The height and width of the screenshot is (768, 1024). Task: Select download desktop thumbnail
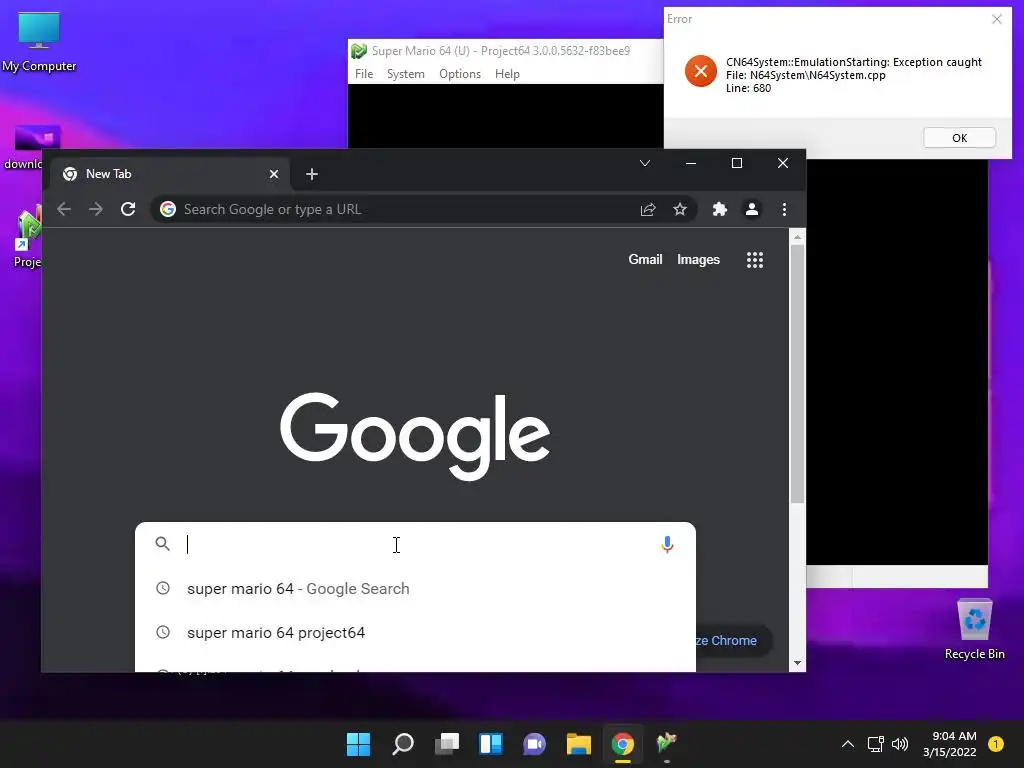coord(27,148)
